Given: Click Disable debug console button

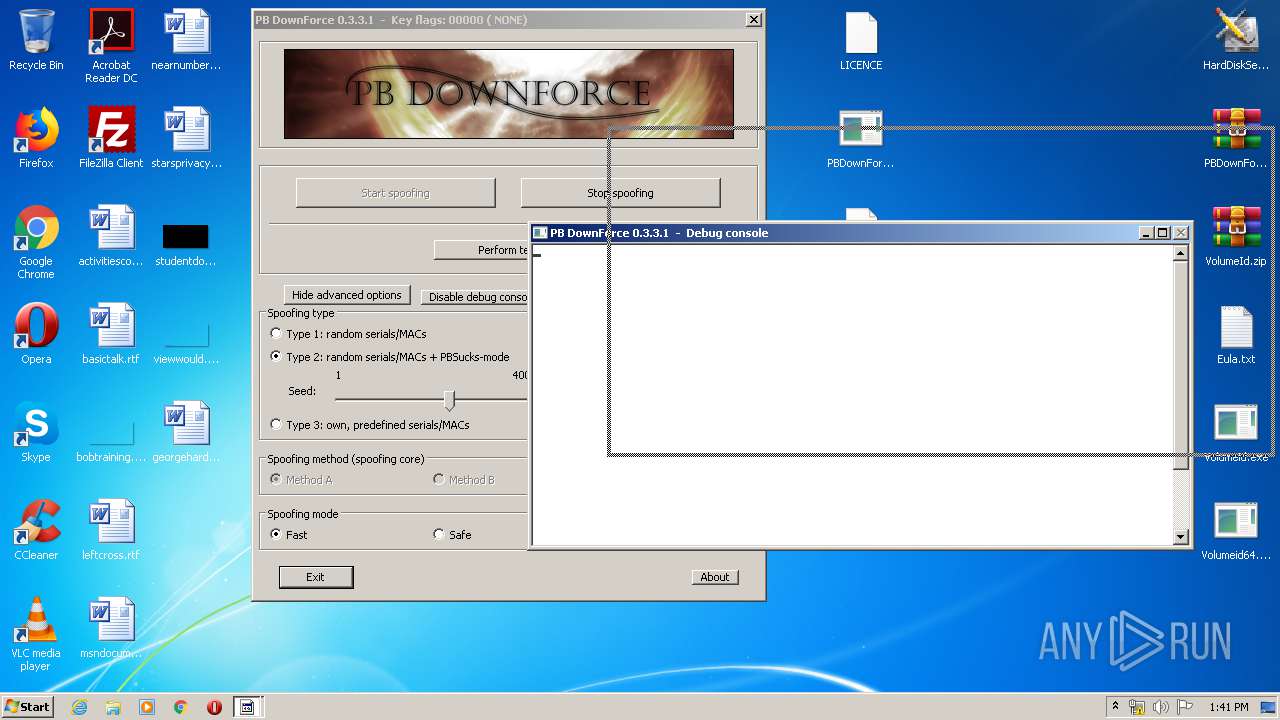Looking at the screenshot, I should (474, 297).
